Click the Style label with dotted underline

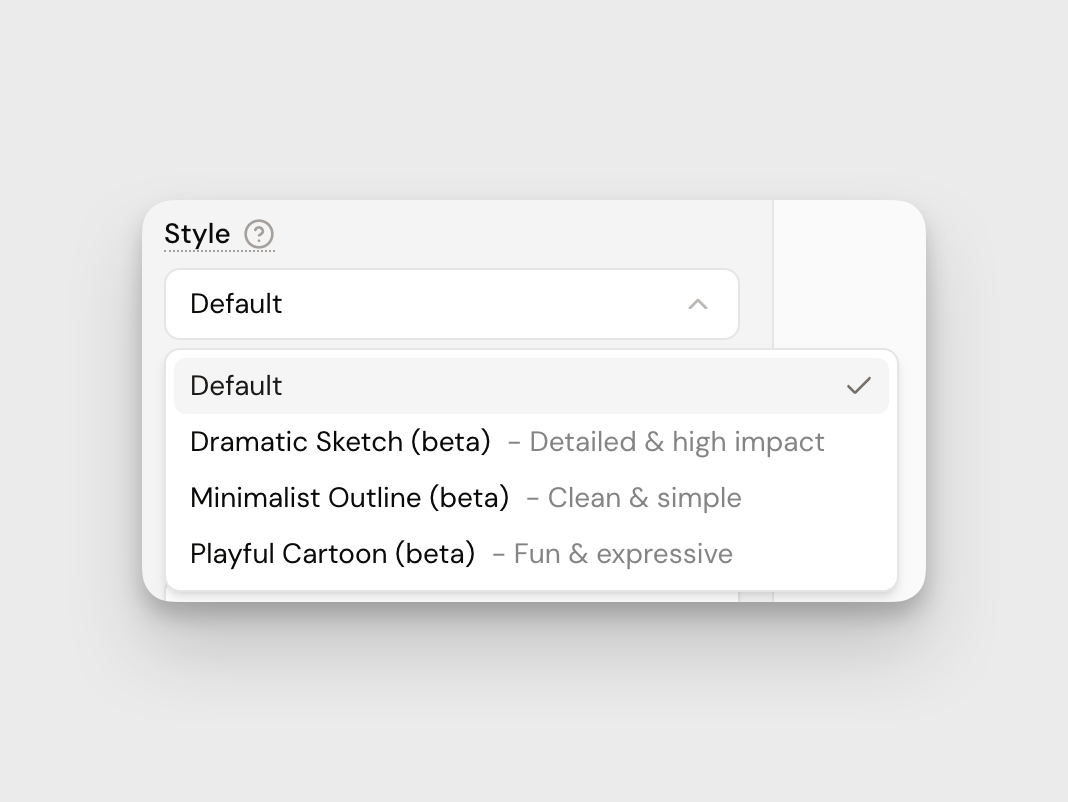click(197, 234)
